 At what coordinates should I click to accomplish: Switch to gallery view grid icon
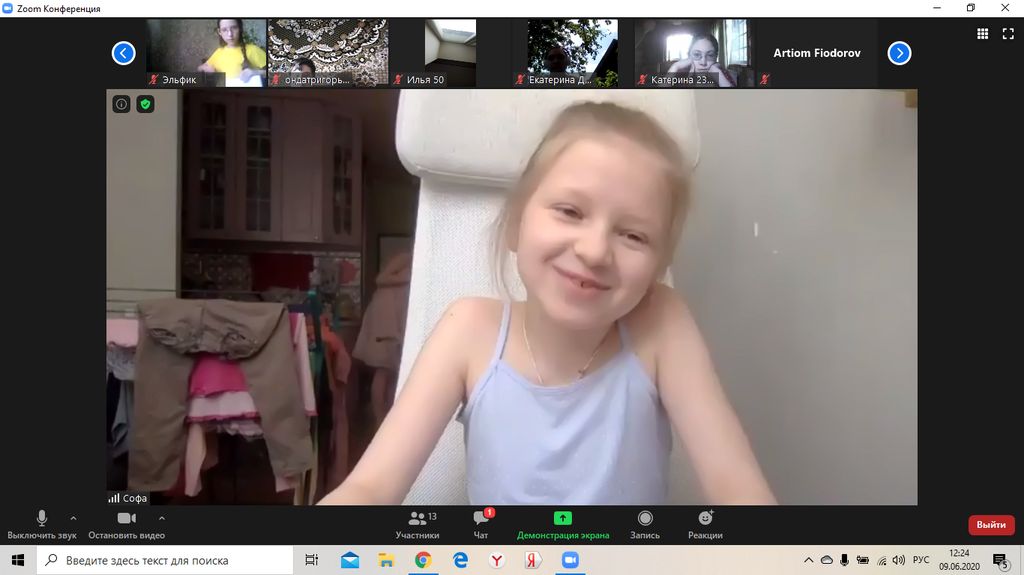click(x=982, y=33)
